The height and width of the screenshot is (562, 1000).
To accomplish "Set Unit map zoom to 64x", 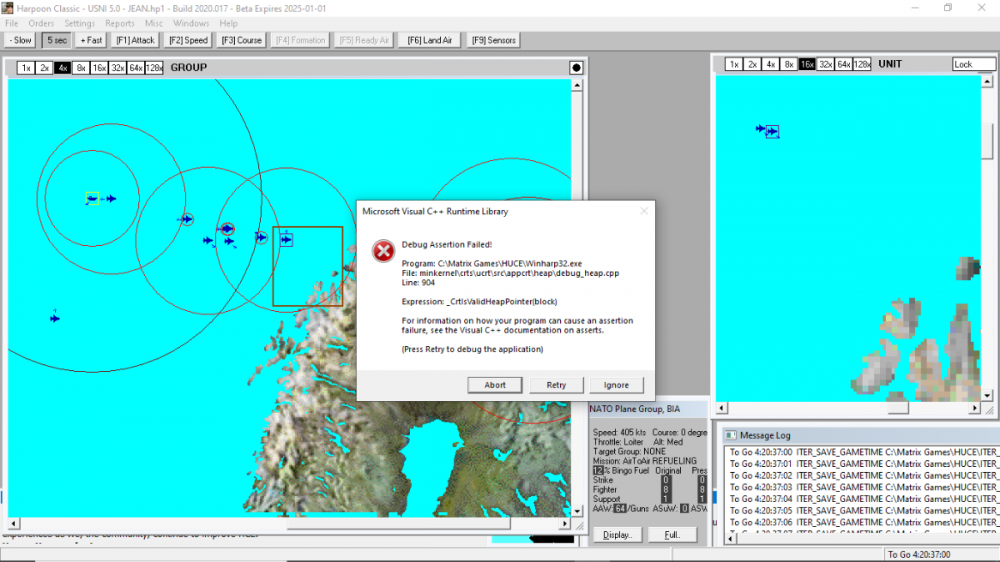I will 844,64.
